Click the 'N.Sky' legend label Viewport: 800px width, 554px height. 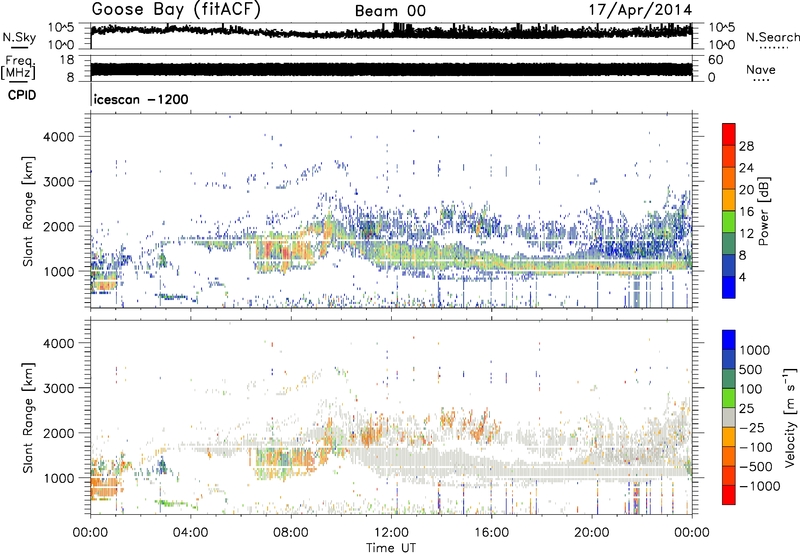tap(19, 37)
